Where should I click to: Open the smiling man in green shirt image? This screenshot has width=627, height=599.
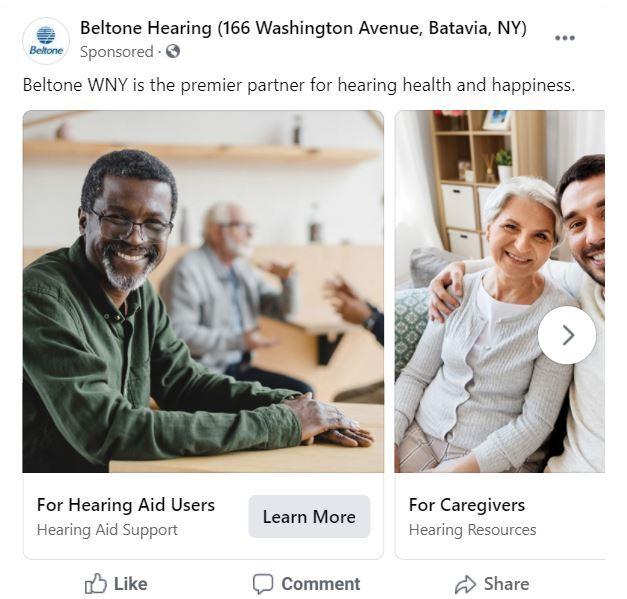(x=203, y=292)
